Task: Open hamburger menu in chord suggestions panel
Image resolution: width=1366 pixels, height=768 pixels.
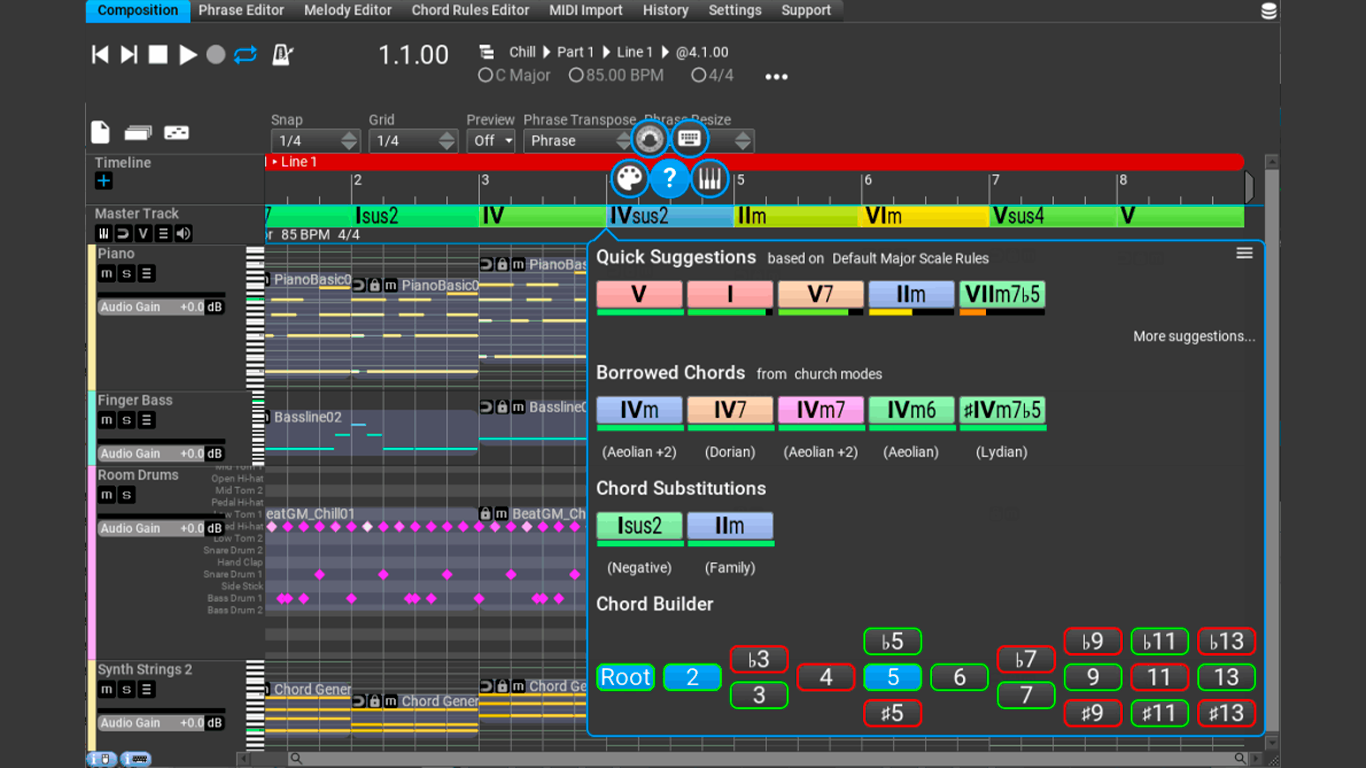Action: 1245,253
